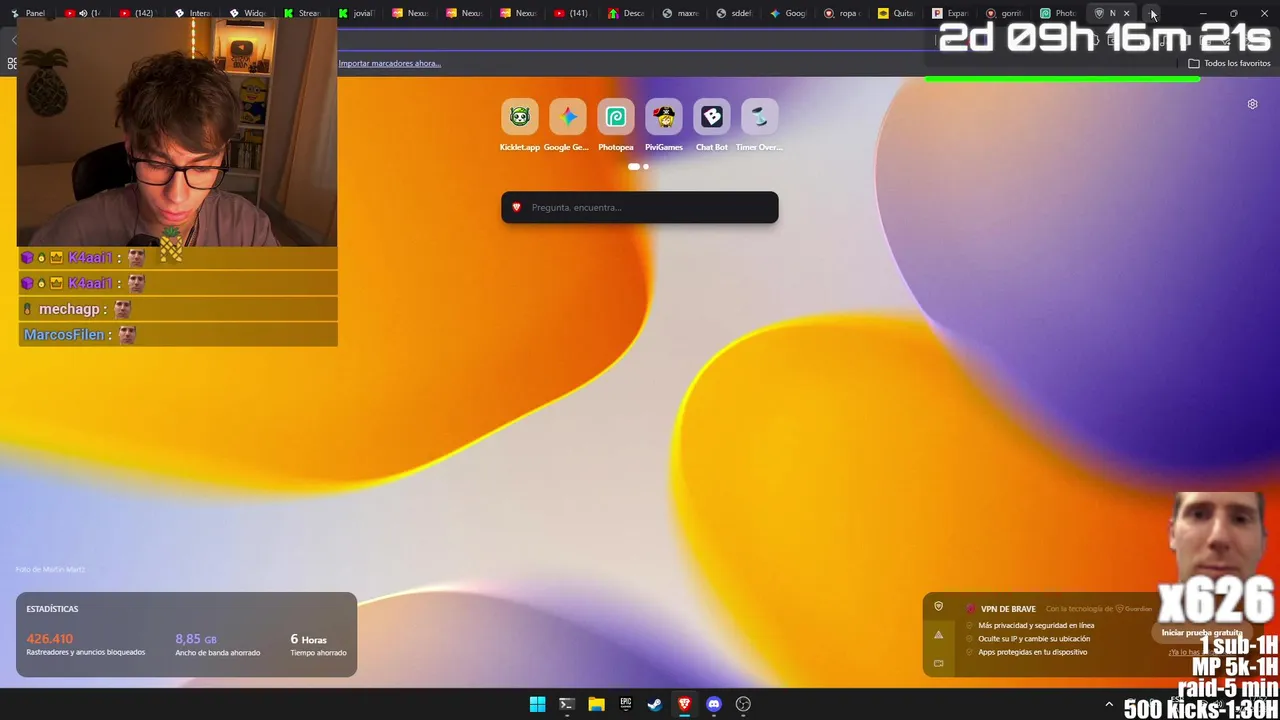This screenshot has height=720, width=1280.
Task: Switch to the Quita tab
Action: pos(896,13)
